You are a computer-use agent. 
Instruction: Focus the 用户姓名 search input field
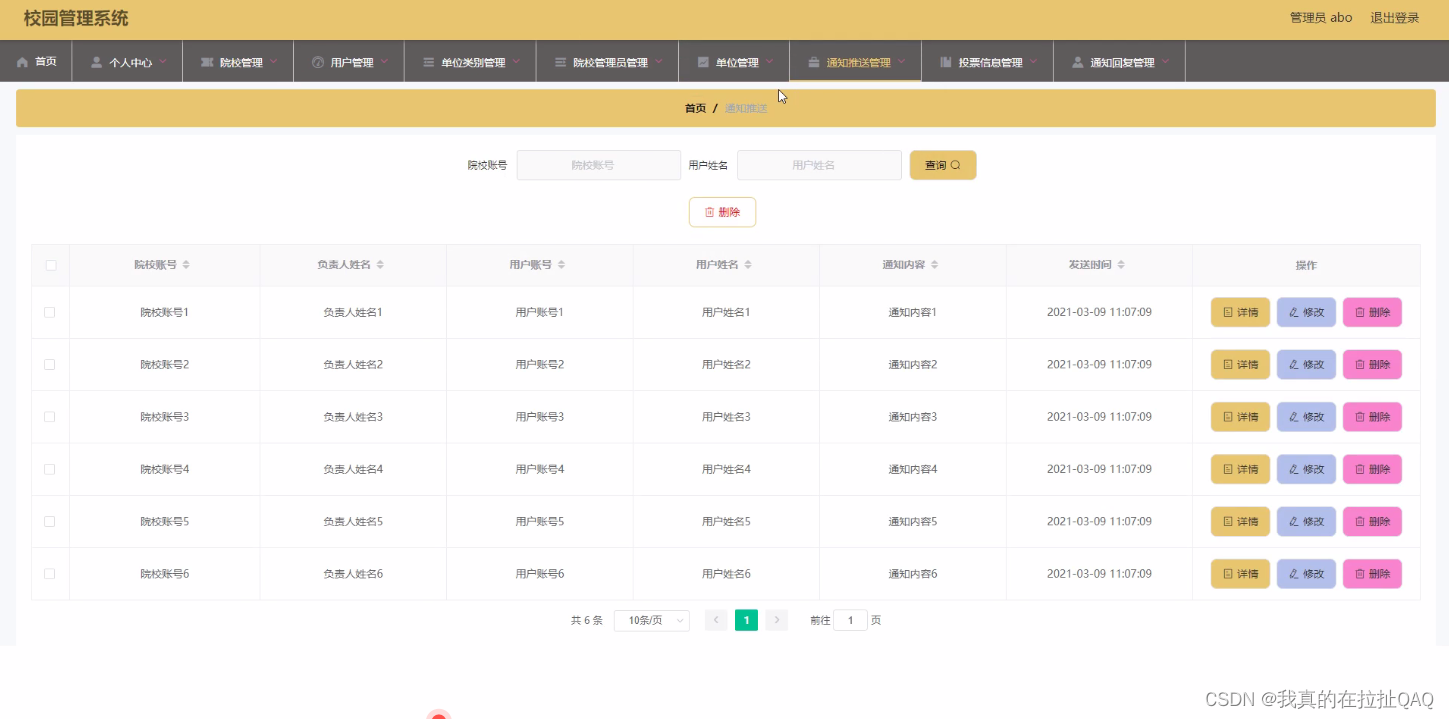pos(819,165)
